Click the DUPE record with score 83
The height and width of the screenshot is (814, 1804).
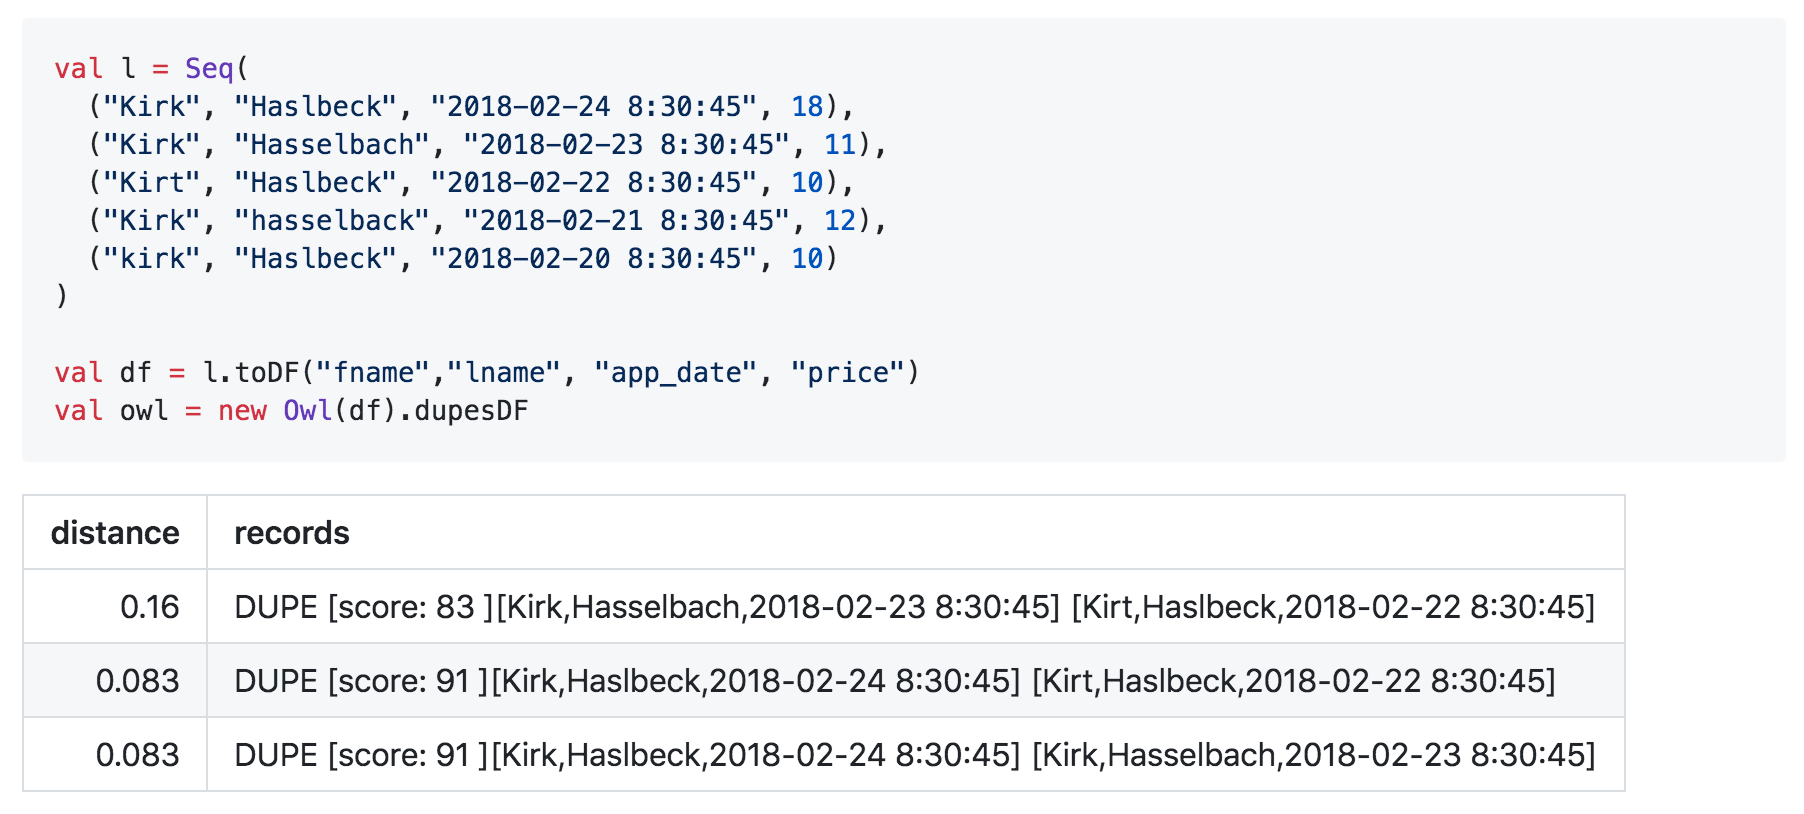(x=914, y=607)
